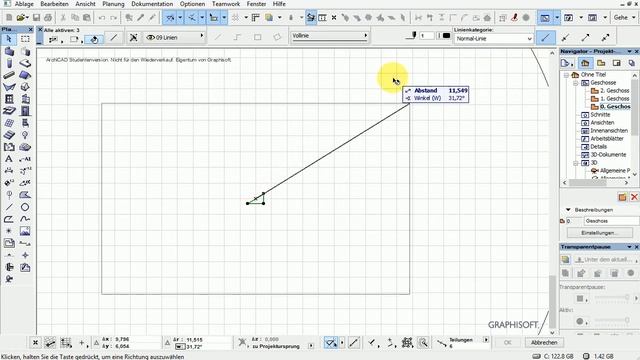Image resolution: width=640 pixels, height=360 pixels.
Task: Open the Teamwork menu
Action: (x=226, y=4)
